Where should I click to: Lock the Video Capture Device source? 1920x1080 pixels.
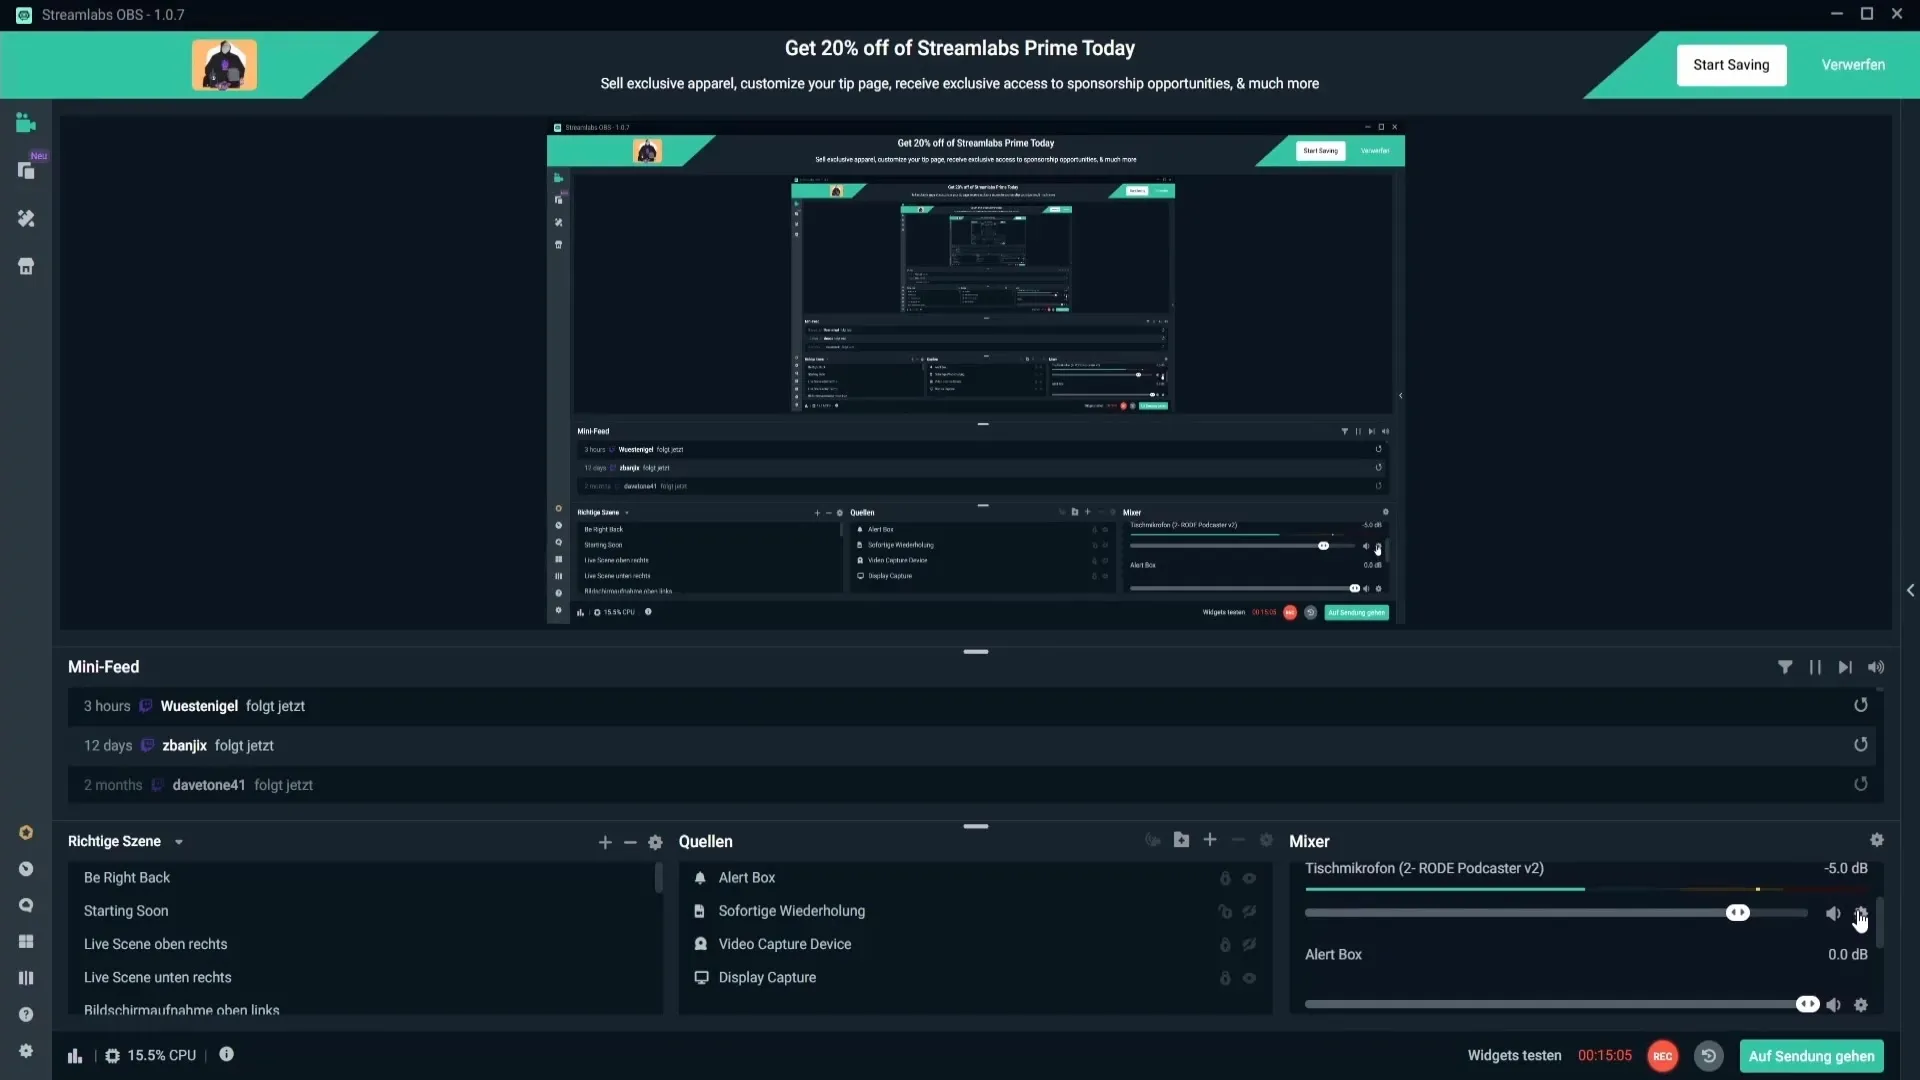pyautogui.click(x=1225, y=944)
